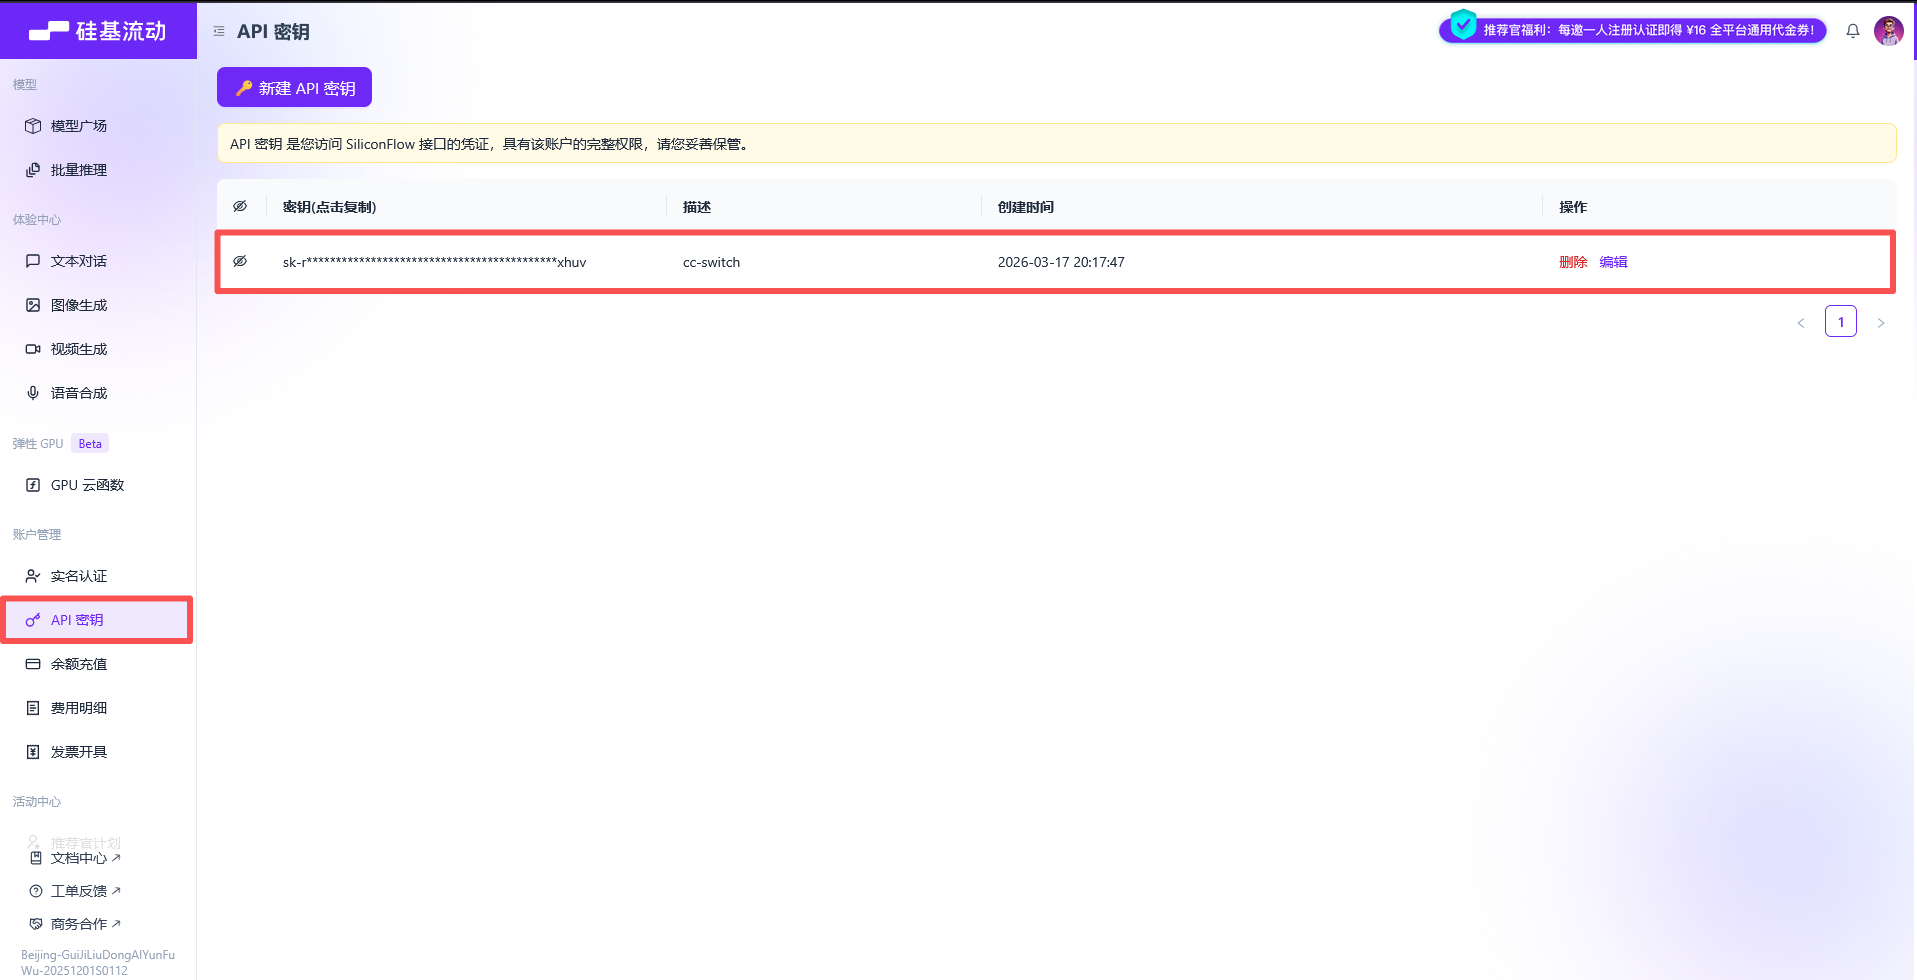Edit the cc-switch key with 编辑

point(1613,262)
